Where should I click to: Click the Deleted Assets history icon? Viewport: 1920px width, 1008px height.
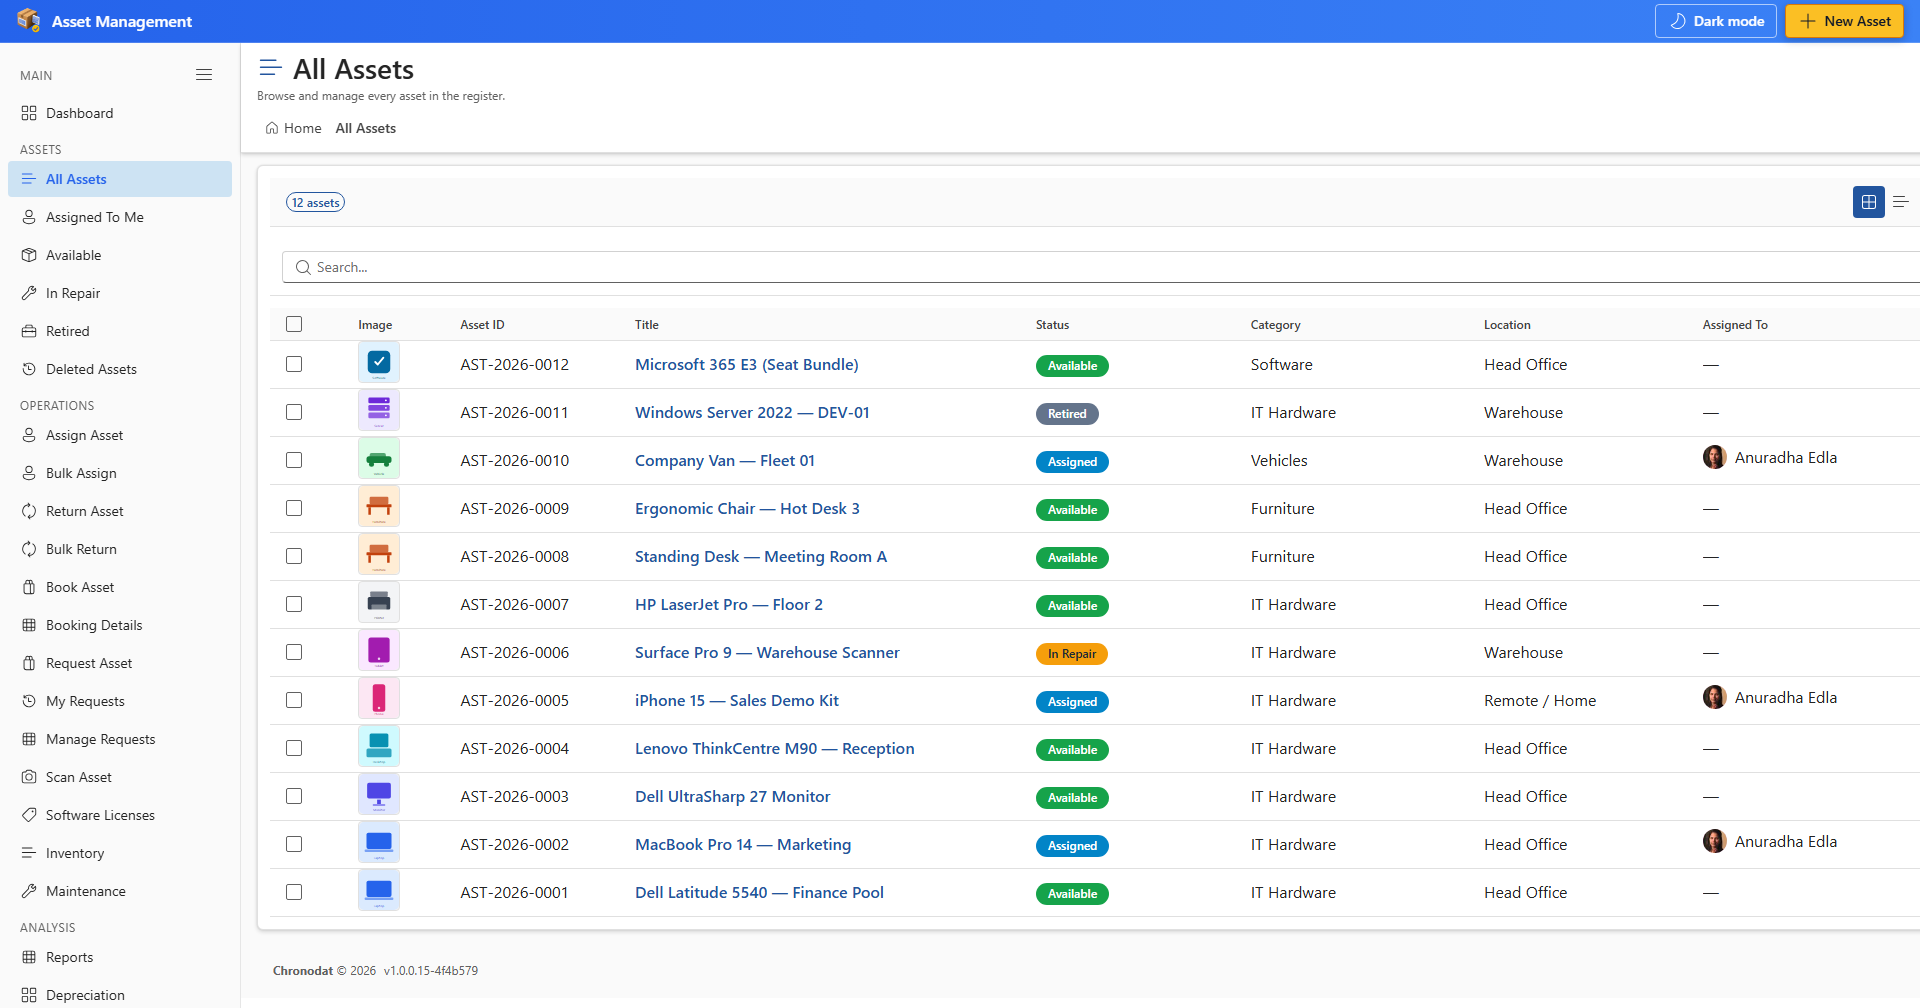(29, 369)
